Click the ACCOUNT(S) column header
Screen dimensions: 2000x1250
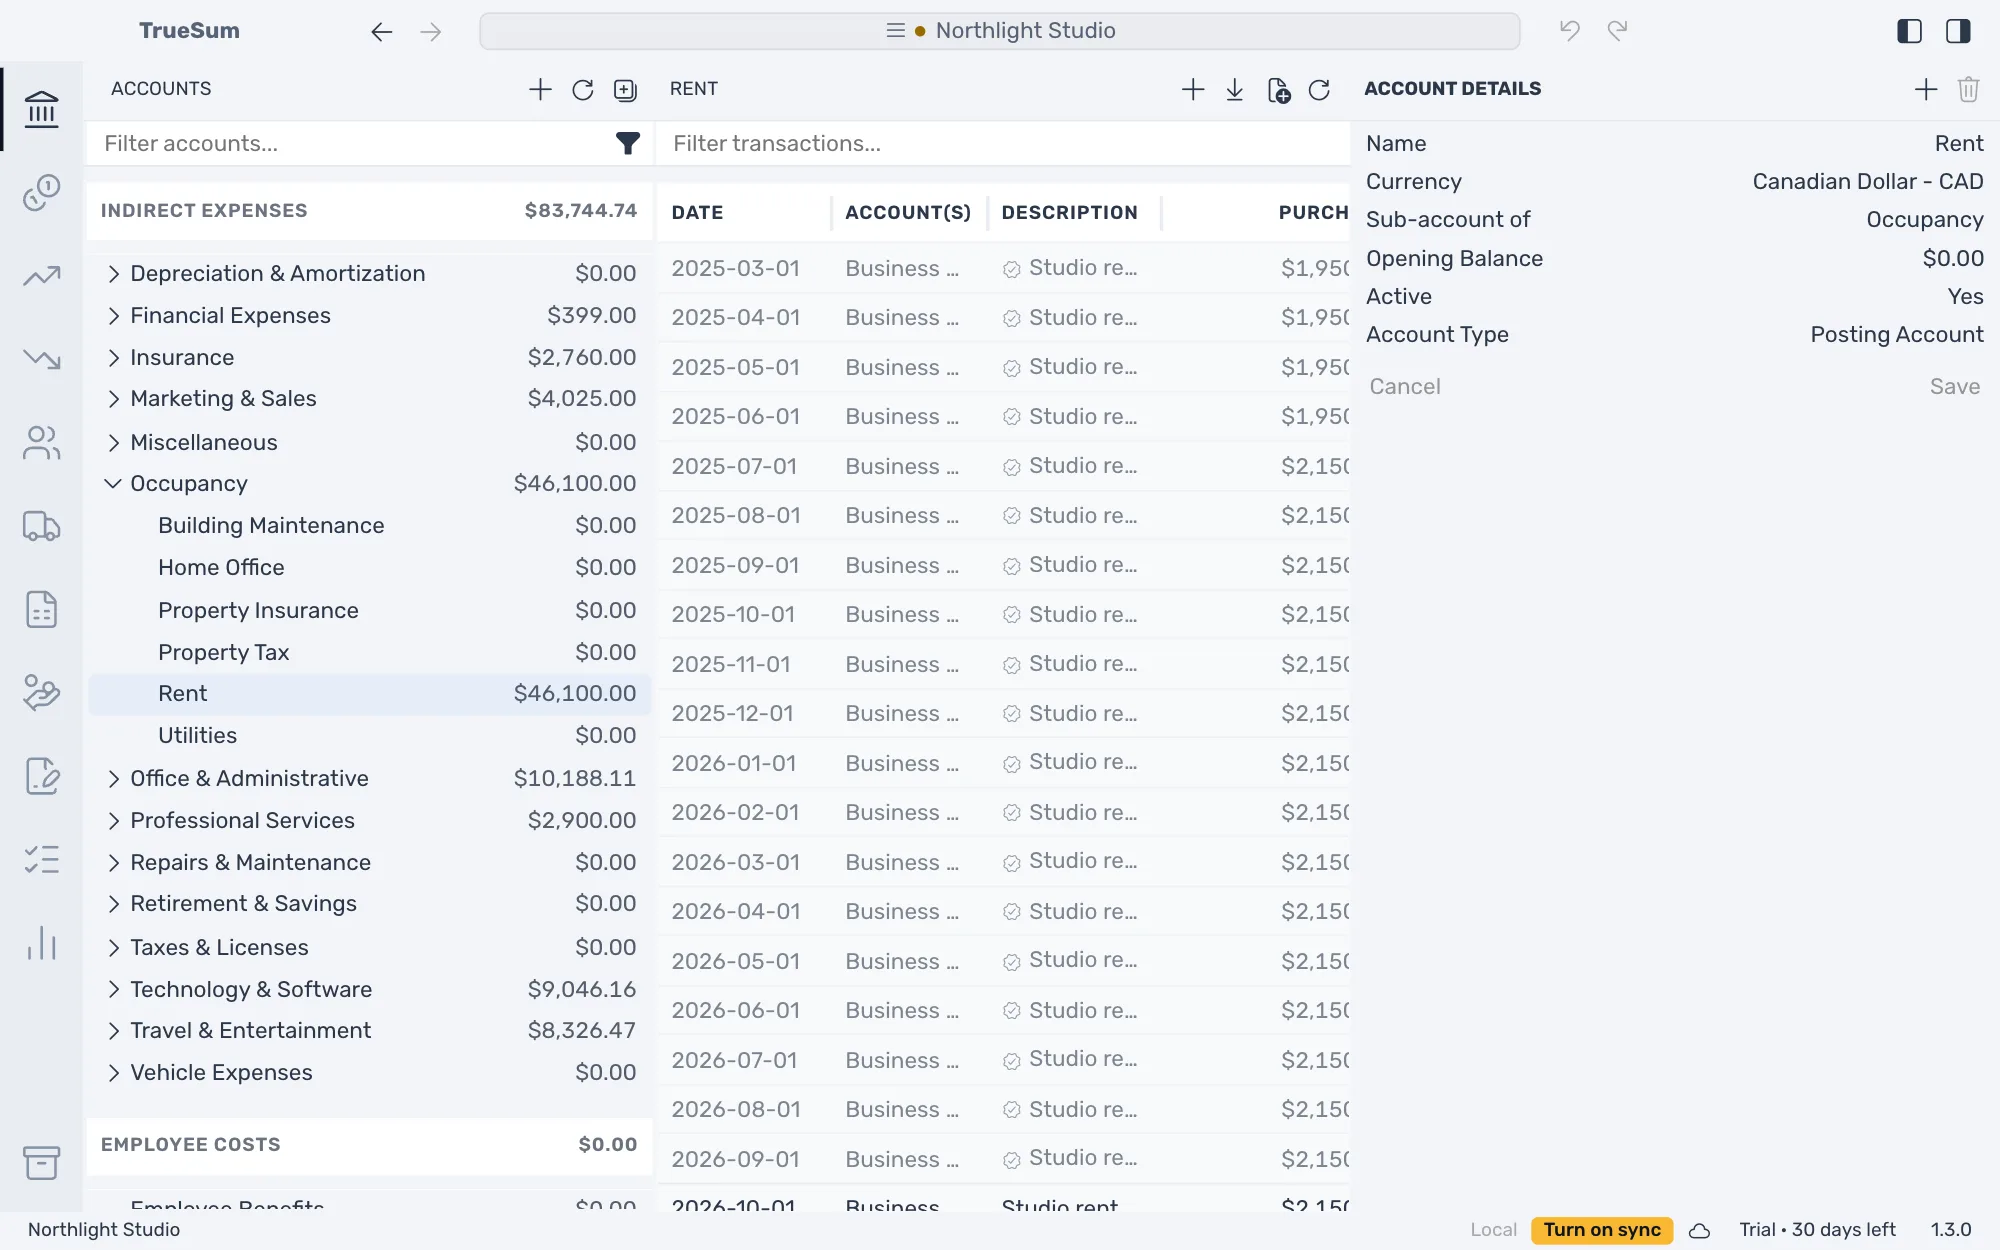coord(907,212)
